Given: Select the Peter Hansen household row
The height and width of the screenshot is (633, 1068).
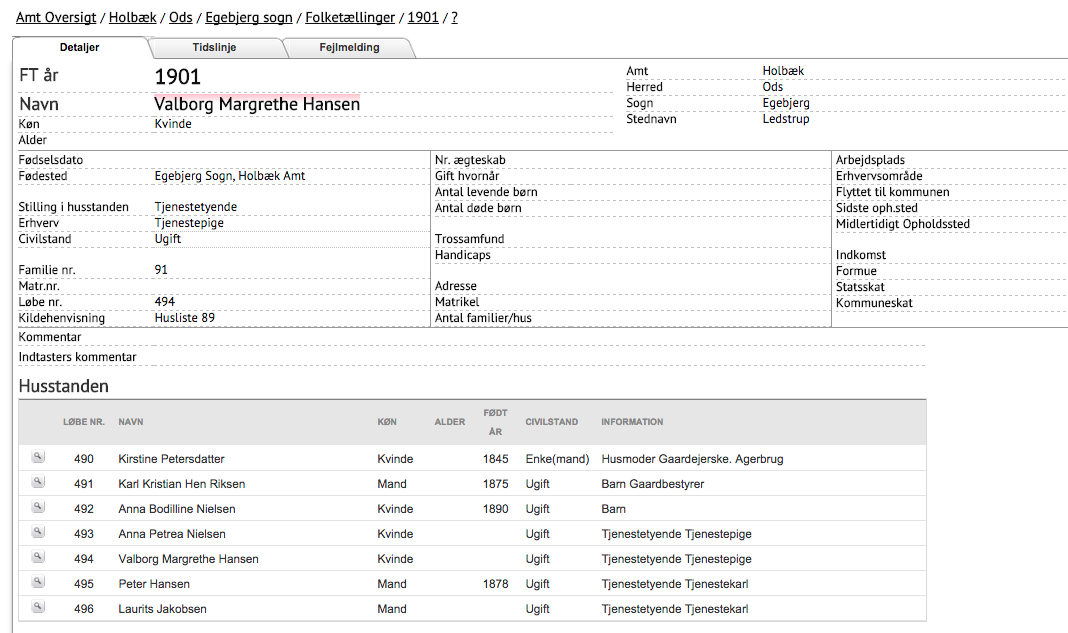Looking at the screenshot, I should click(x=472, y=584).
